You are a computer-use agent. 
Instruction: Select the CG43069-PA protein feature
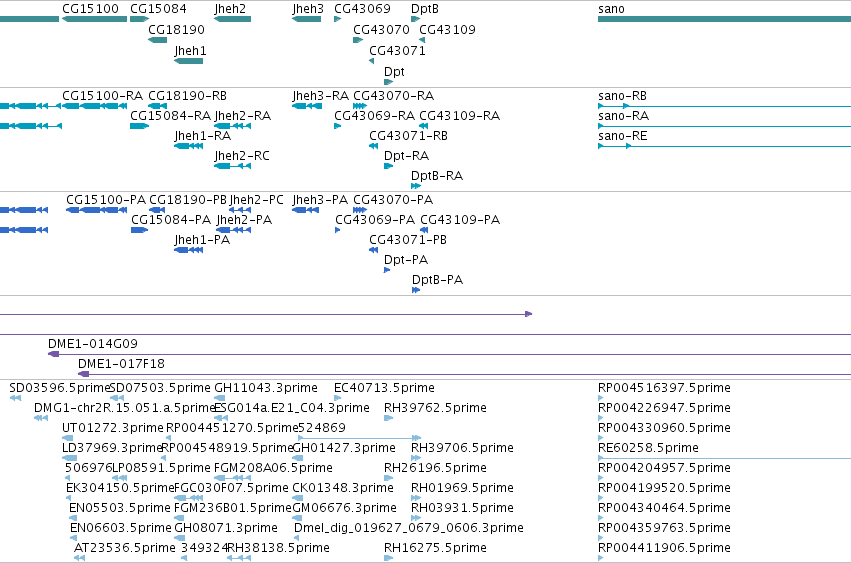(338, 230)
